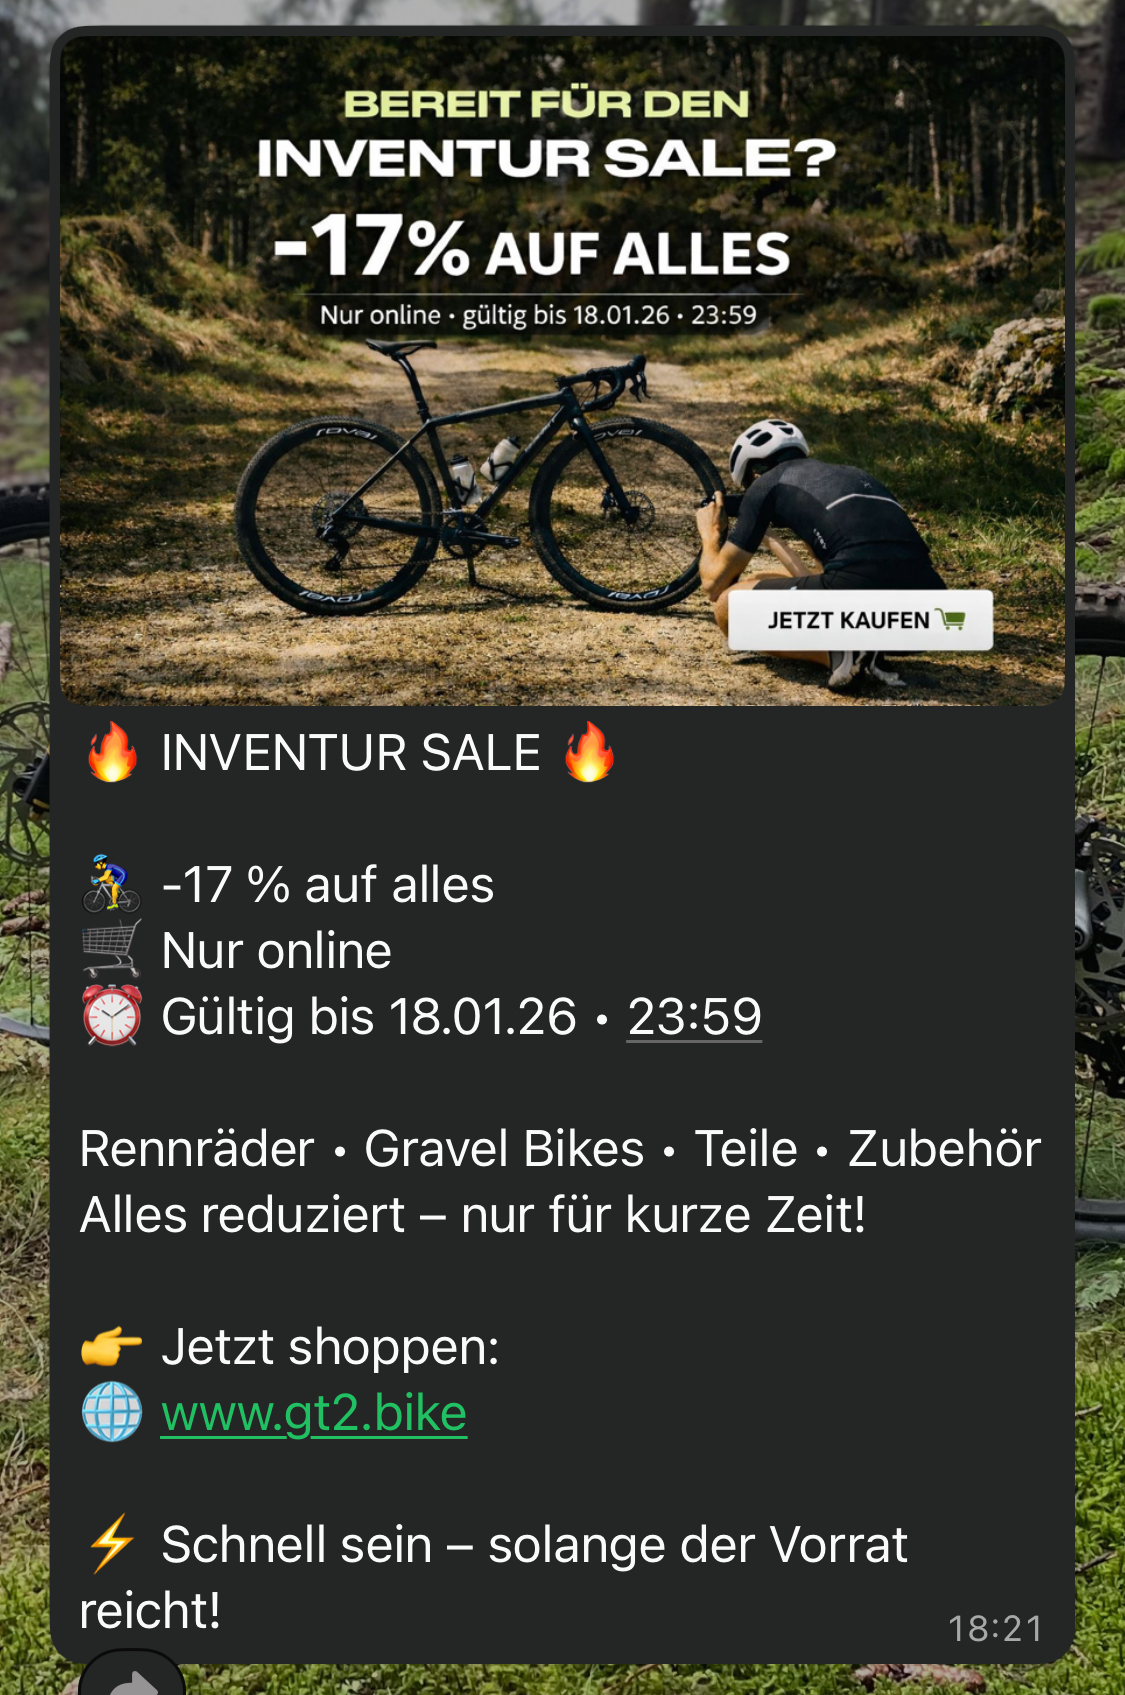Screen dimensions: 1125x1695
Task: Tap the cyclist emoji beside -17 % text
Action: pos(112,884)
